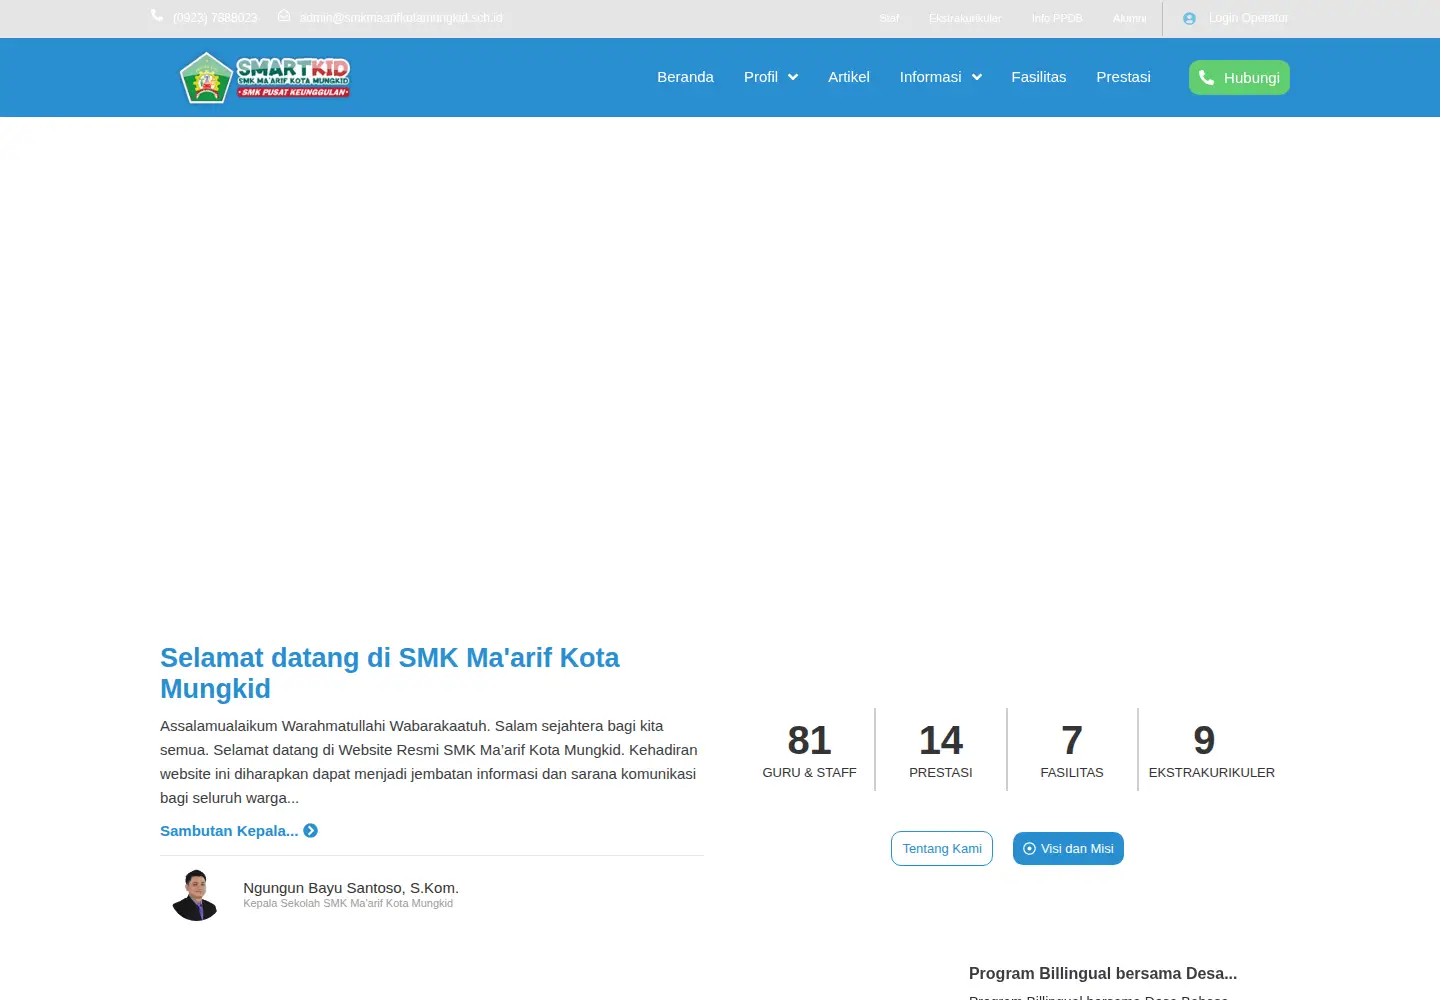
Task: Click the Visi dan Misi button
Action: [x=1068, y=849]
